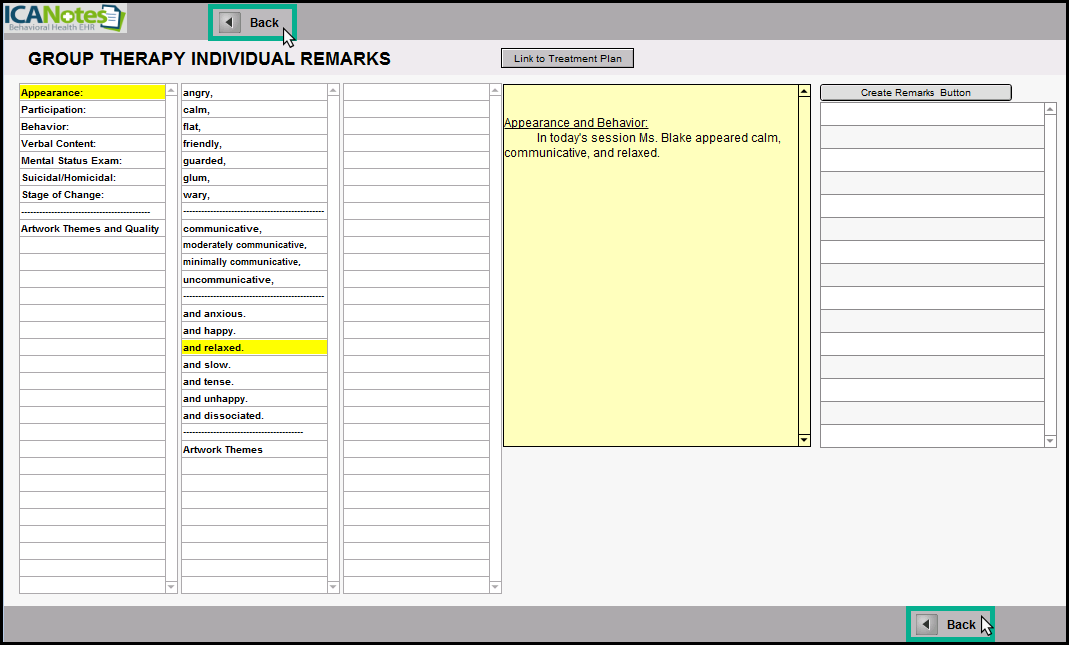1069x645 pixels.
Task: Pick Artwork Themes and Quality
Action: pyautogui.click(x=92, y=229)
